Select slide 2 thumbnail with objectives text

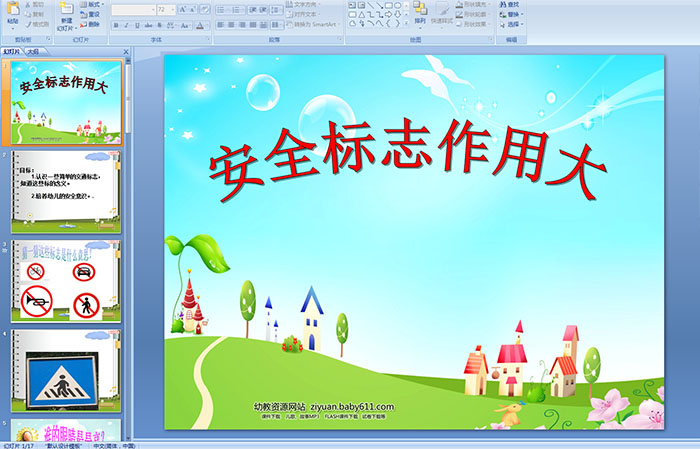66,191
